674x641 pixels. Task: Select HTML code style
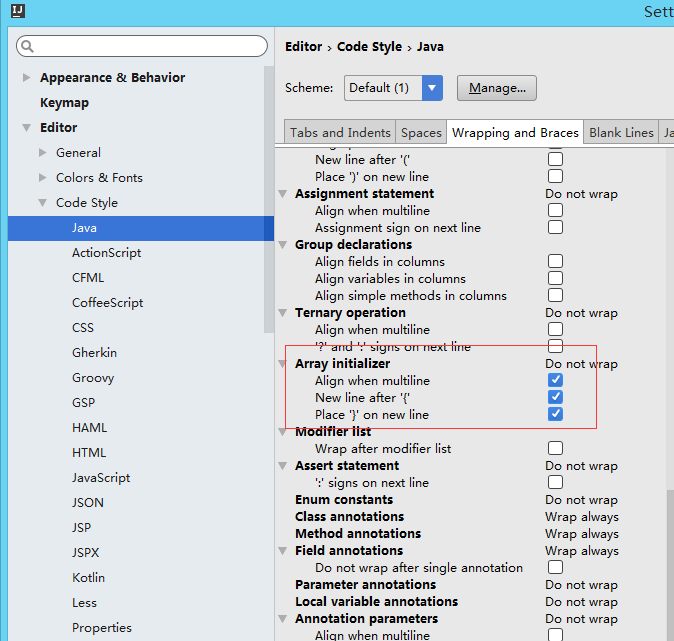[89, 453]
